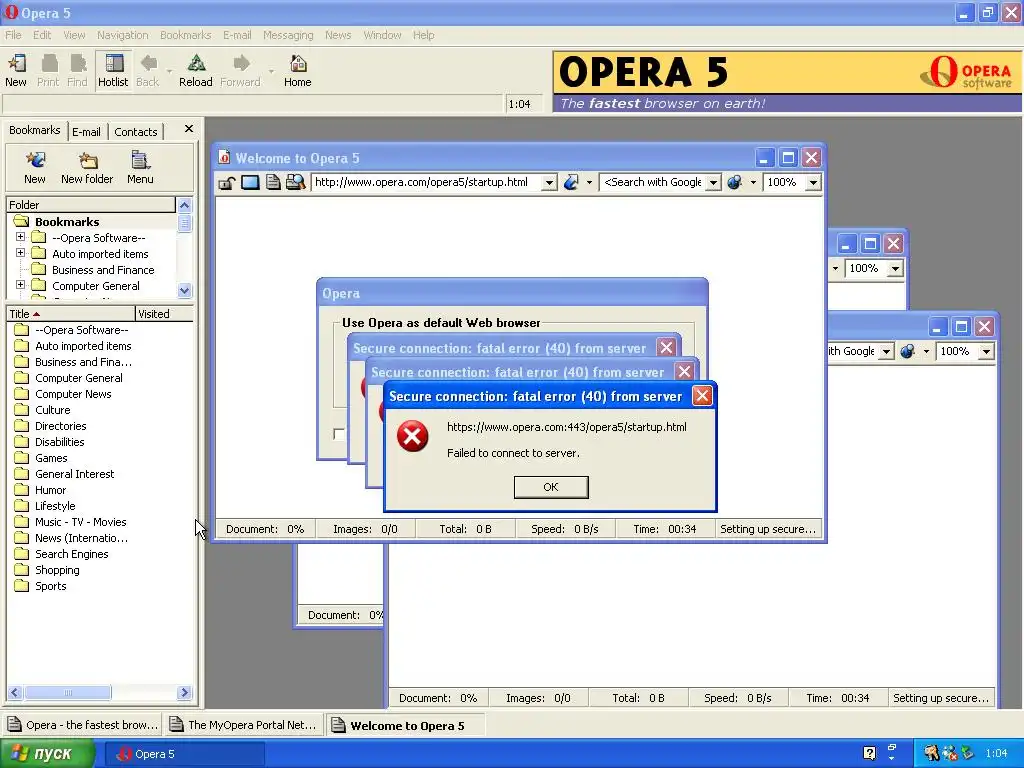
Task: Select Business and Finance in folder tree
Action: click(103, 270)
